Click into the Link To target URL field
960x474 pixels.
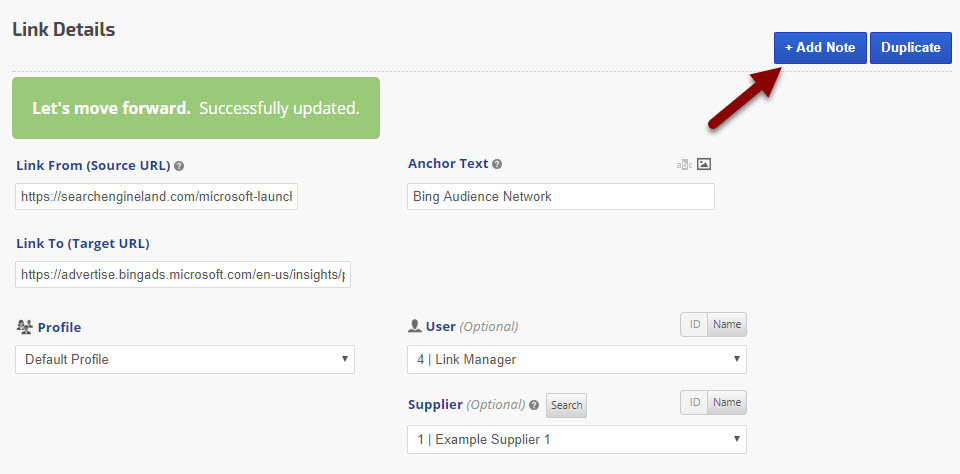click(x=183, y=274)
